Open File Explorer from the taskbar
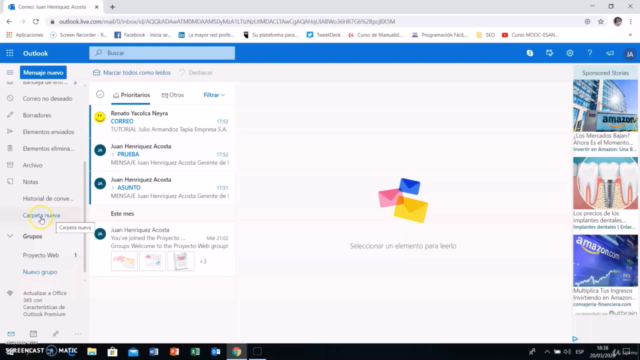The image size is (640, 360). click(92, 351)
